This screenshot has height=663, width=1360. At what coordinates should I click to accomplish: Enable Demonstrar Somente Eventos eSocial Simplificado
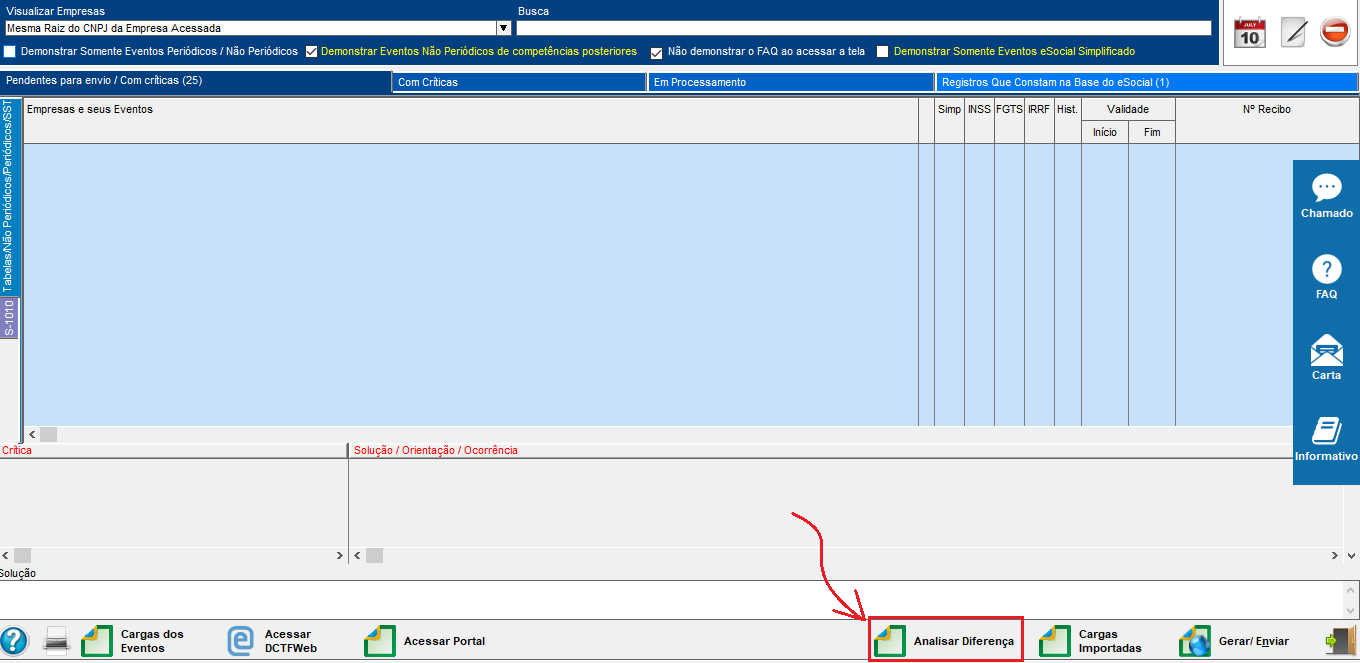point(883,51)
